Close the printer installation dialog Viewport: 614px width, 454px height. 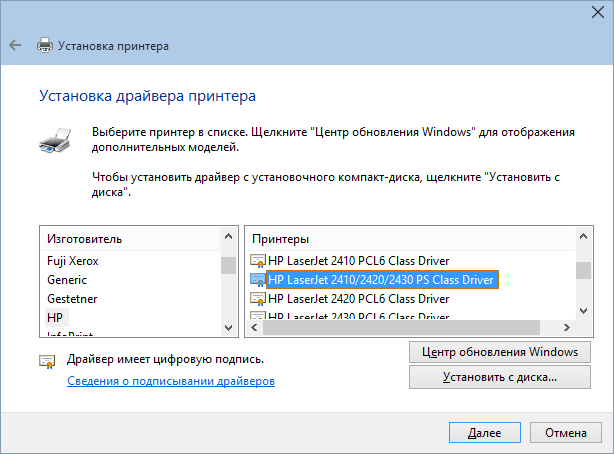tap(598, 12)
